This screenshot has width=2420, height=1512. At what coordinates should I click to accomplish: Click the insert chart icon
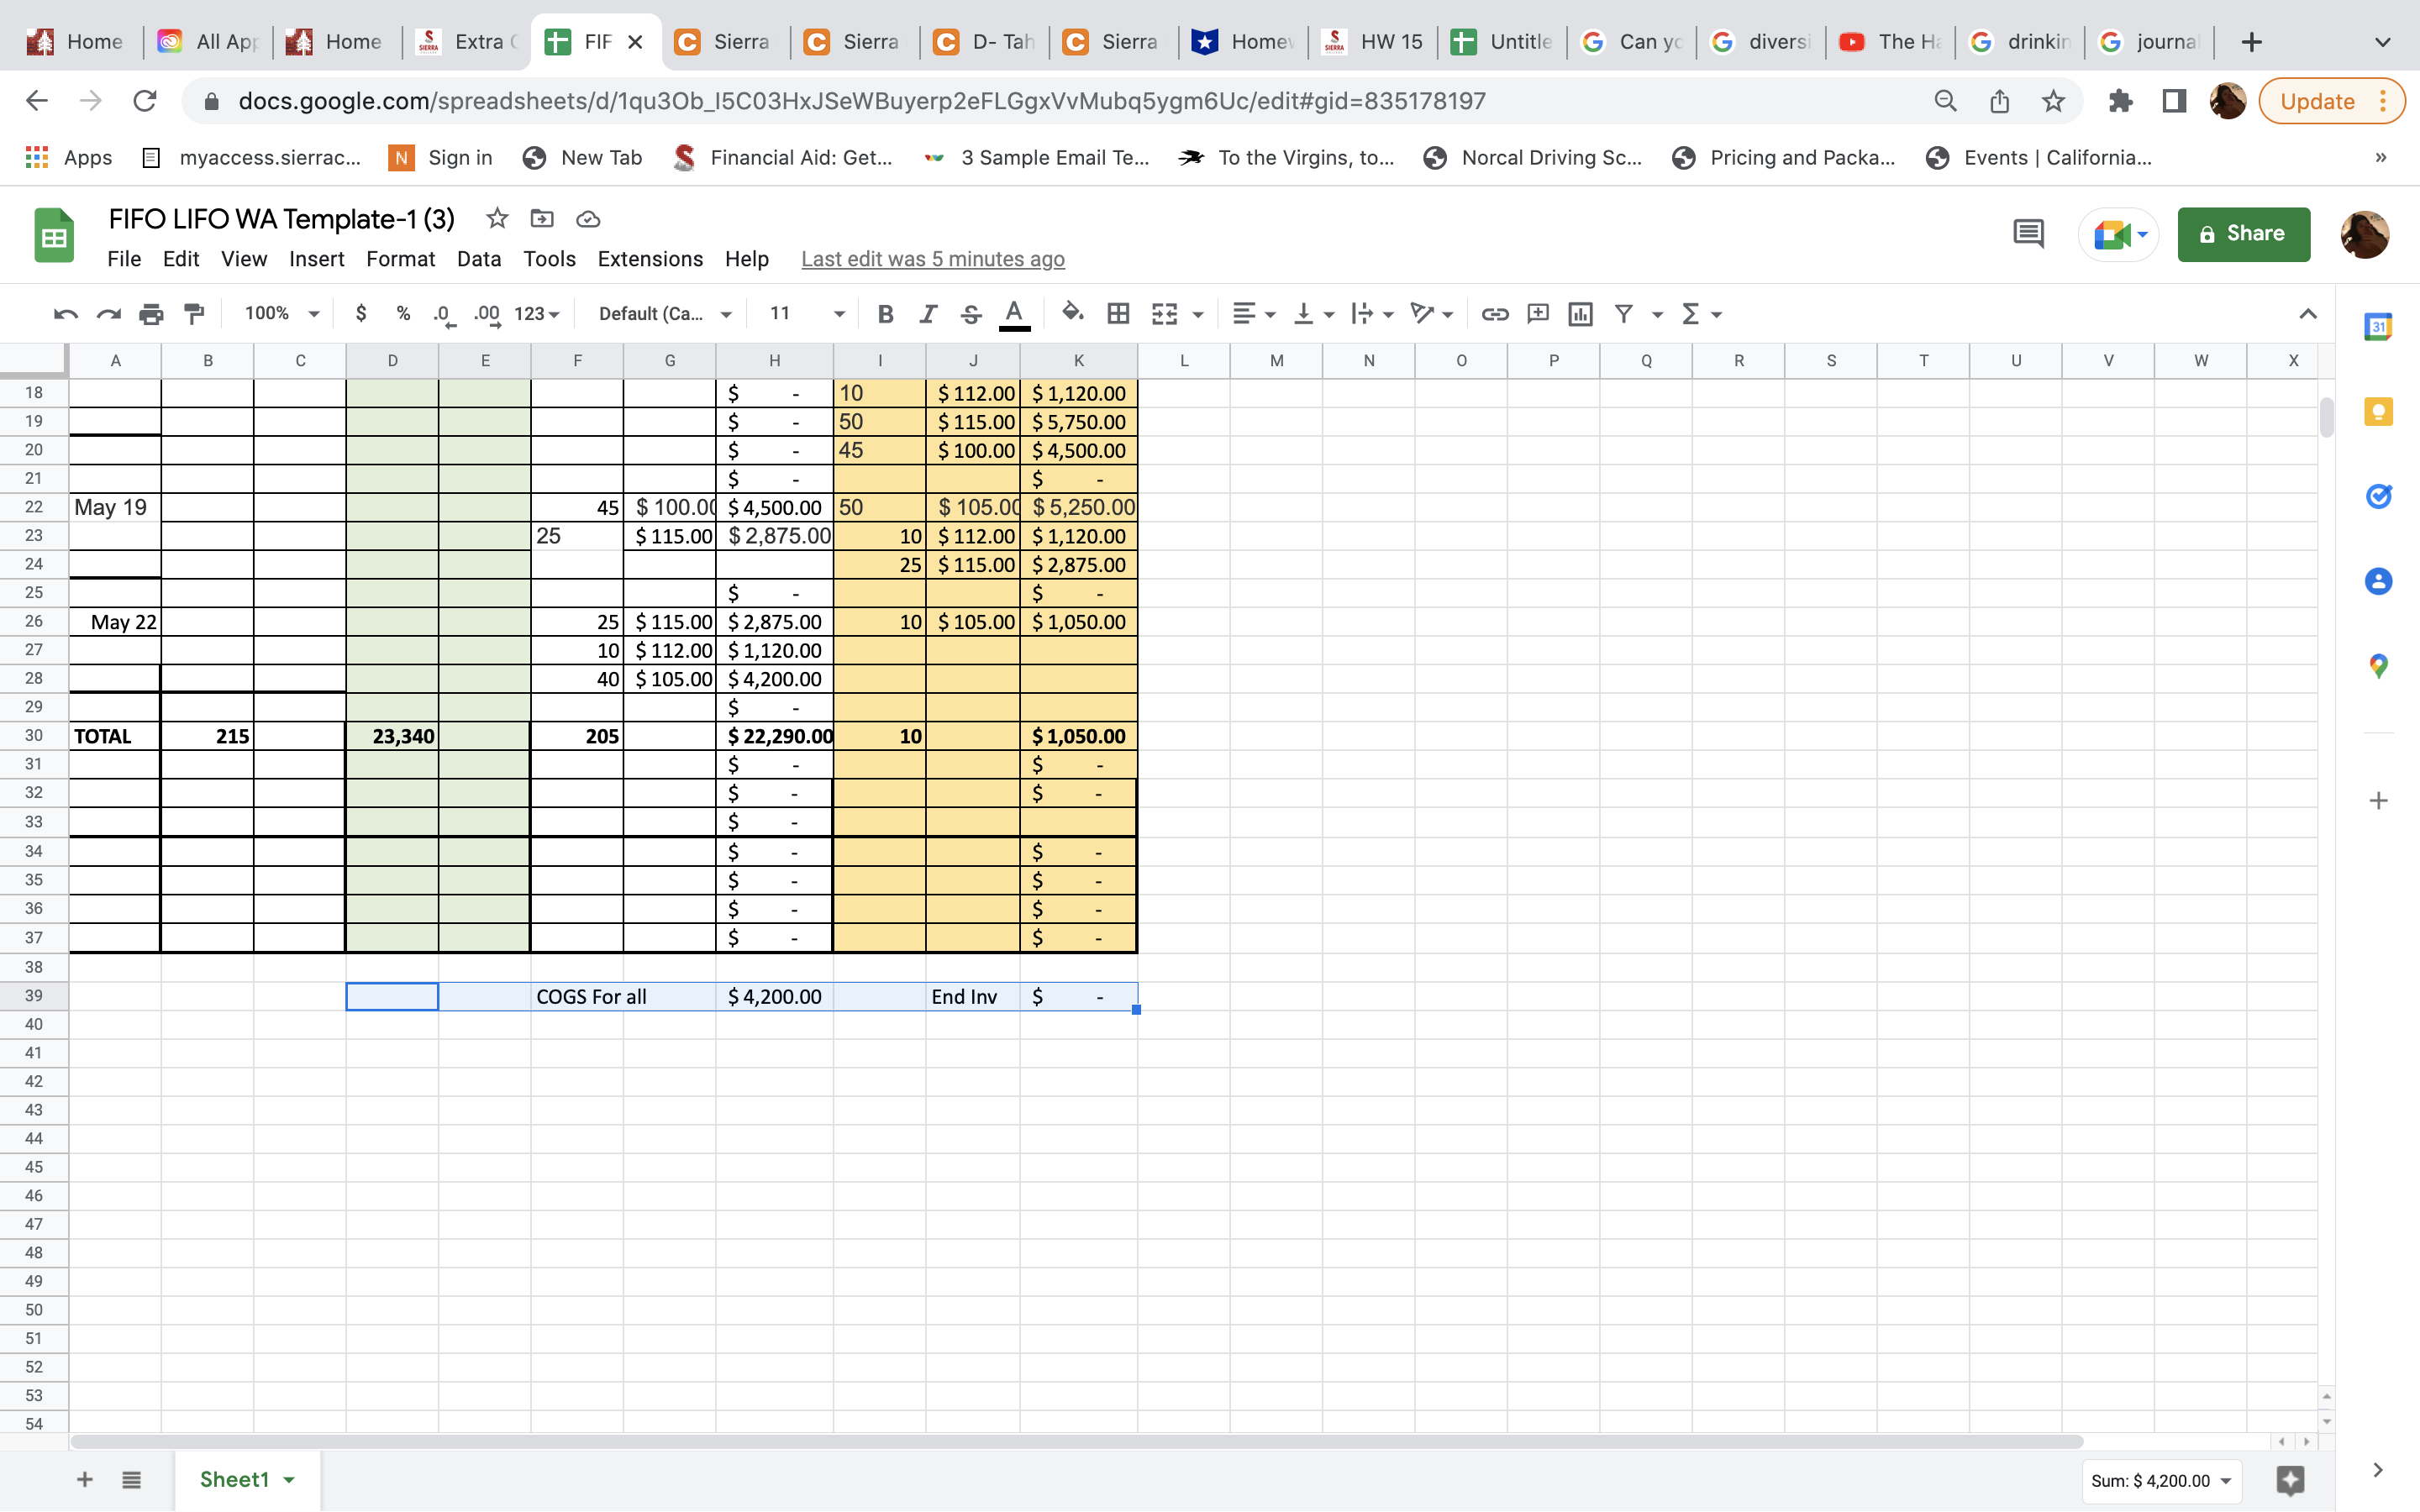click(x=1580, y=314)
